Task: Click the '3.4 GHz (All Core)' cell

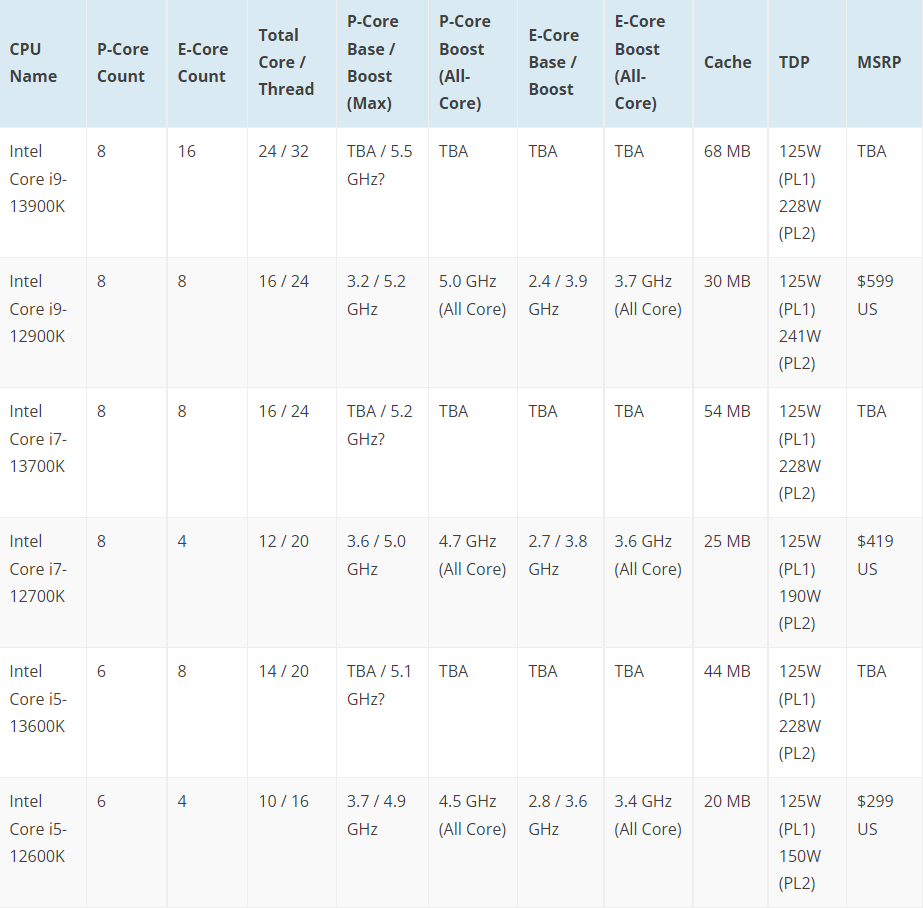Action: [648, 816]
